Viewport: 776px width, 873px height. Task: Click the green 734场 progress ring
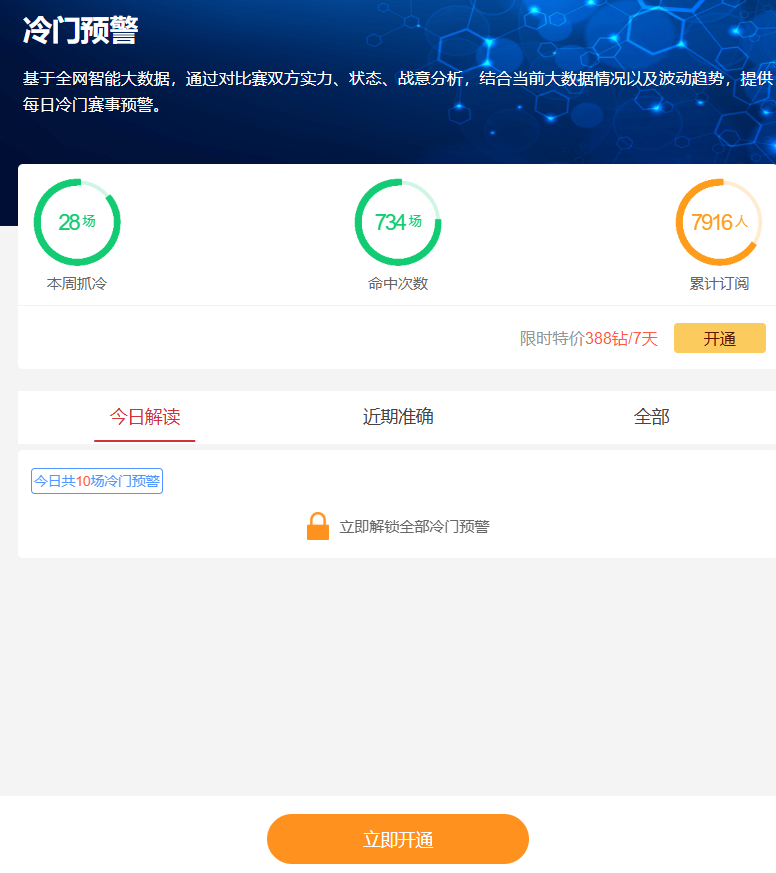coord(398,222)
